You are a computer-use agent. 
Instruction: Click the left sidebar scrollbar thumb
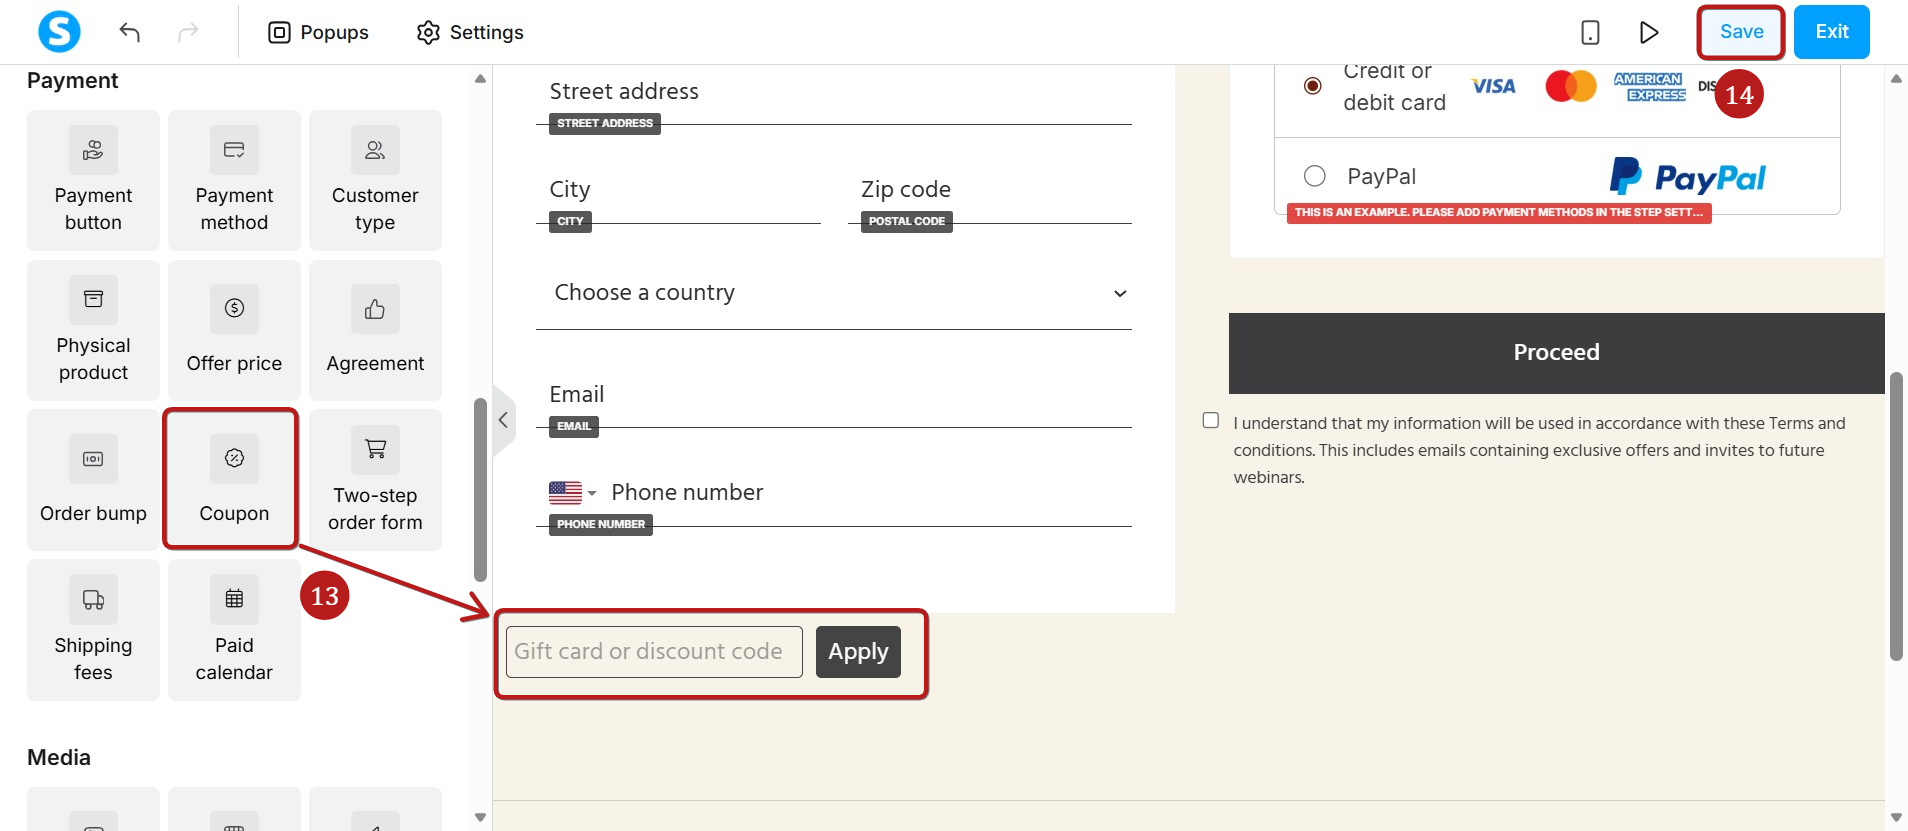[x=480, y=490]
